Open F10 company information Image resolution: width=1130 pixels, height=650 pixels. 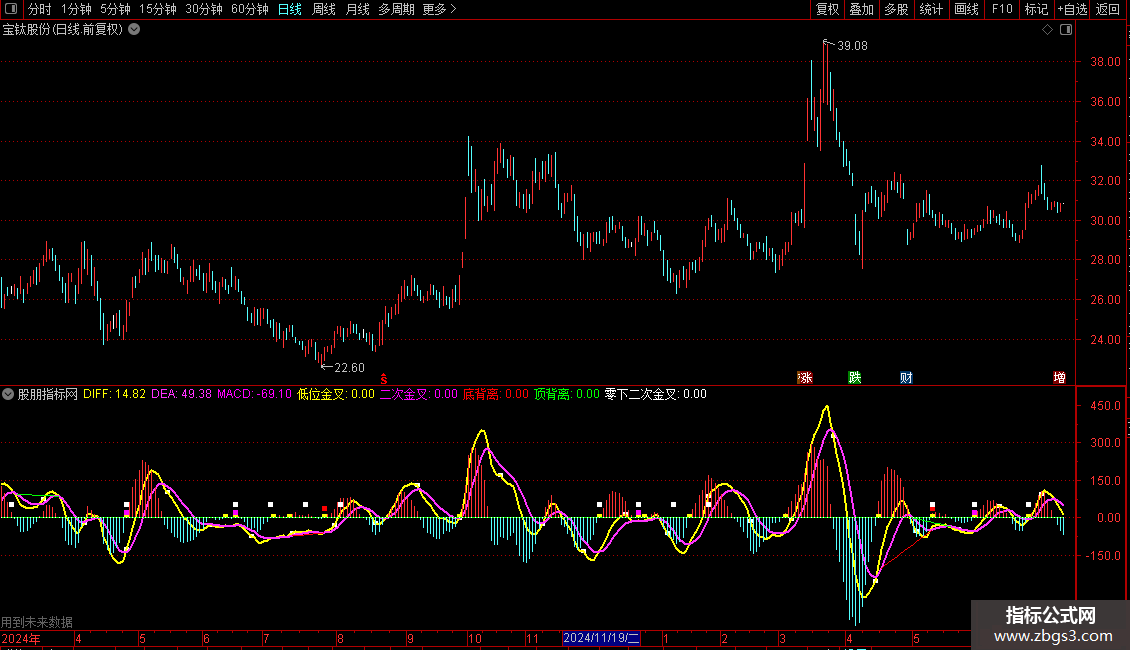tap(1002, 9)
